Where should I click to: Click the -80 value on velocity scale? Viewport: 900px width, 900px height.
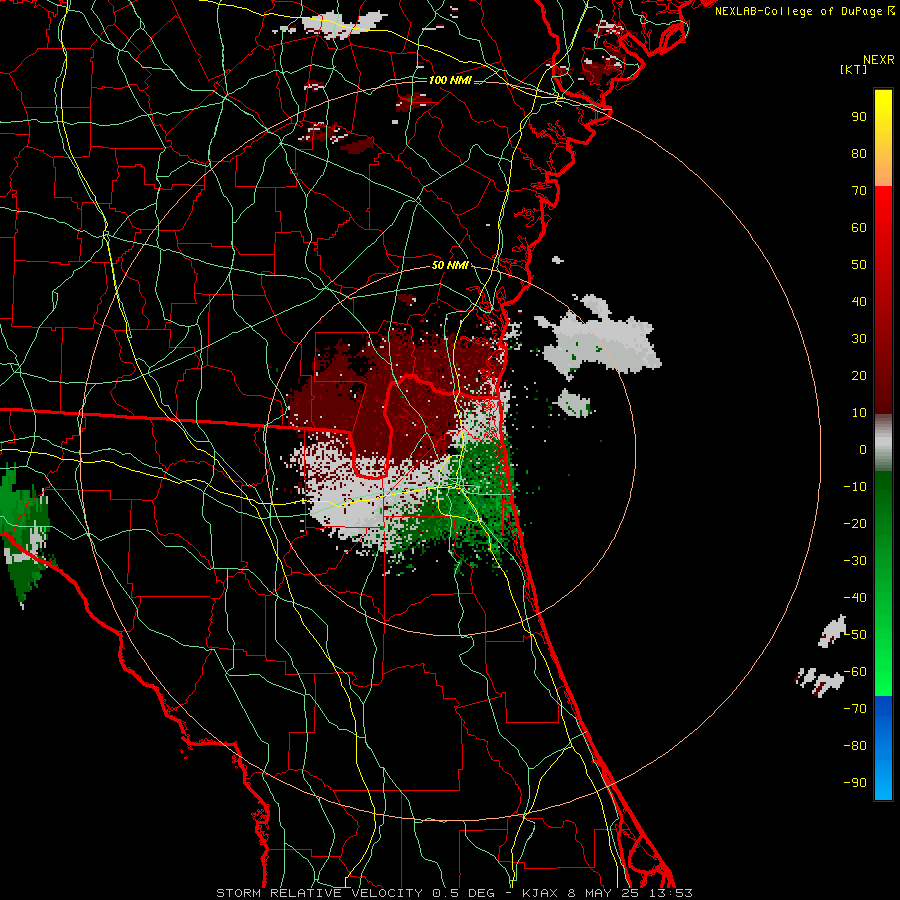[855, 746]
